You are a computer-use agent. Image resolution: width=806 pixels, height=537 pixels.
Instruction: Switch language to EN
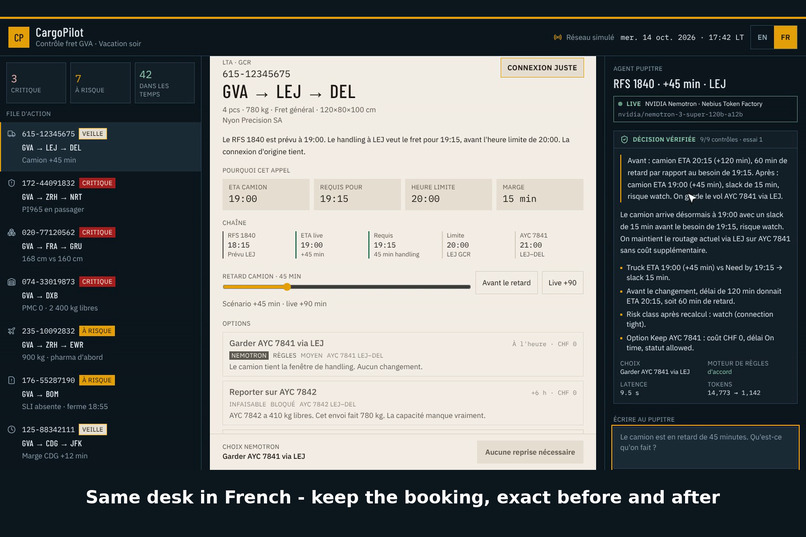point(762,38)
